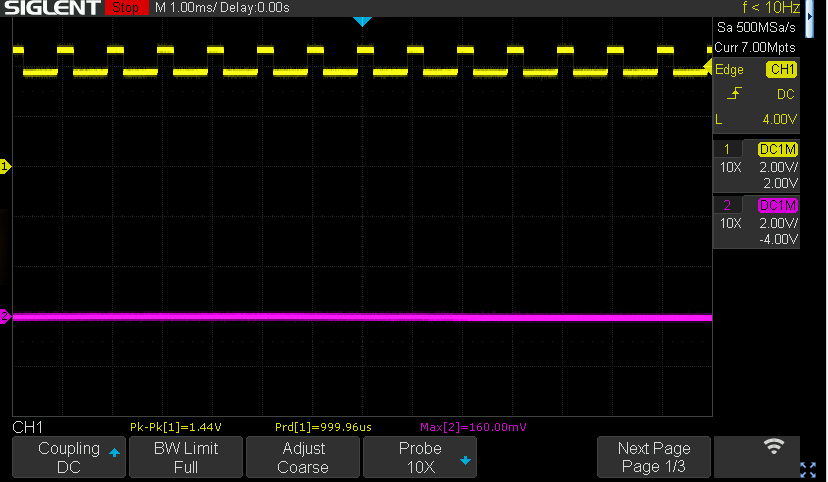The height and width of the screenshot is (482, 828).
Task: Click channel 2 DC1M coupling badge
Action: point(778,205)
